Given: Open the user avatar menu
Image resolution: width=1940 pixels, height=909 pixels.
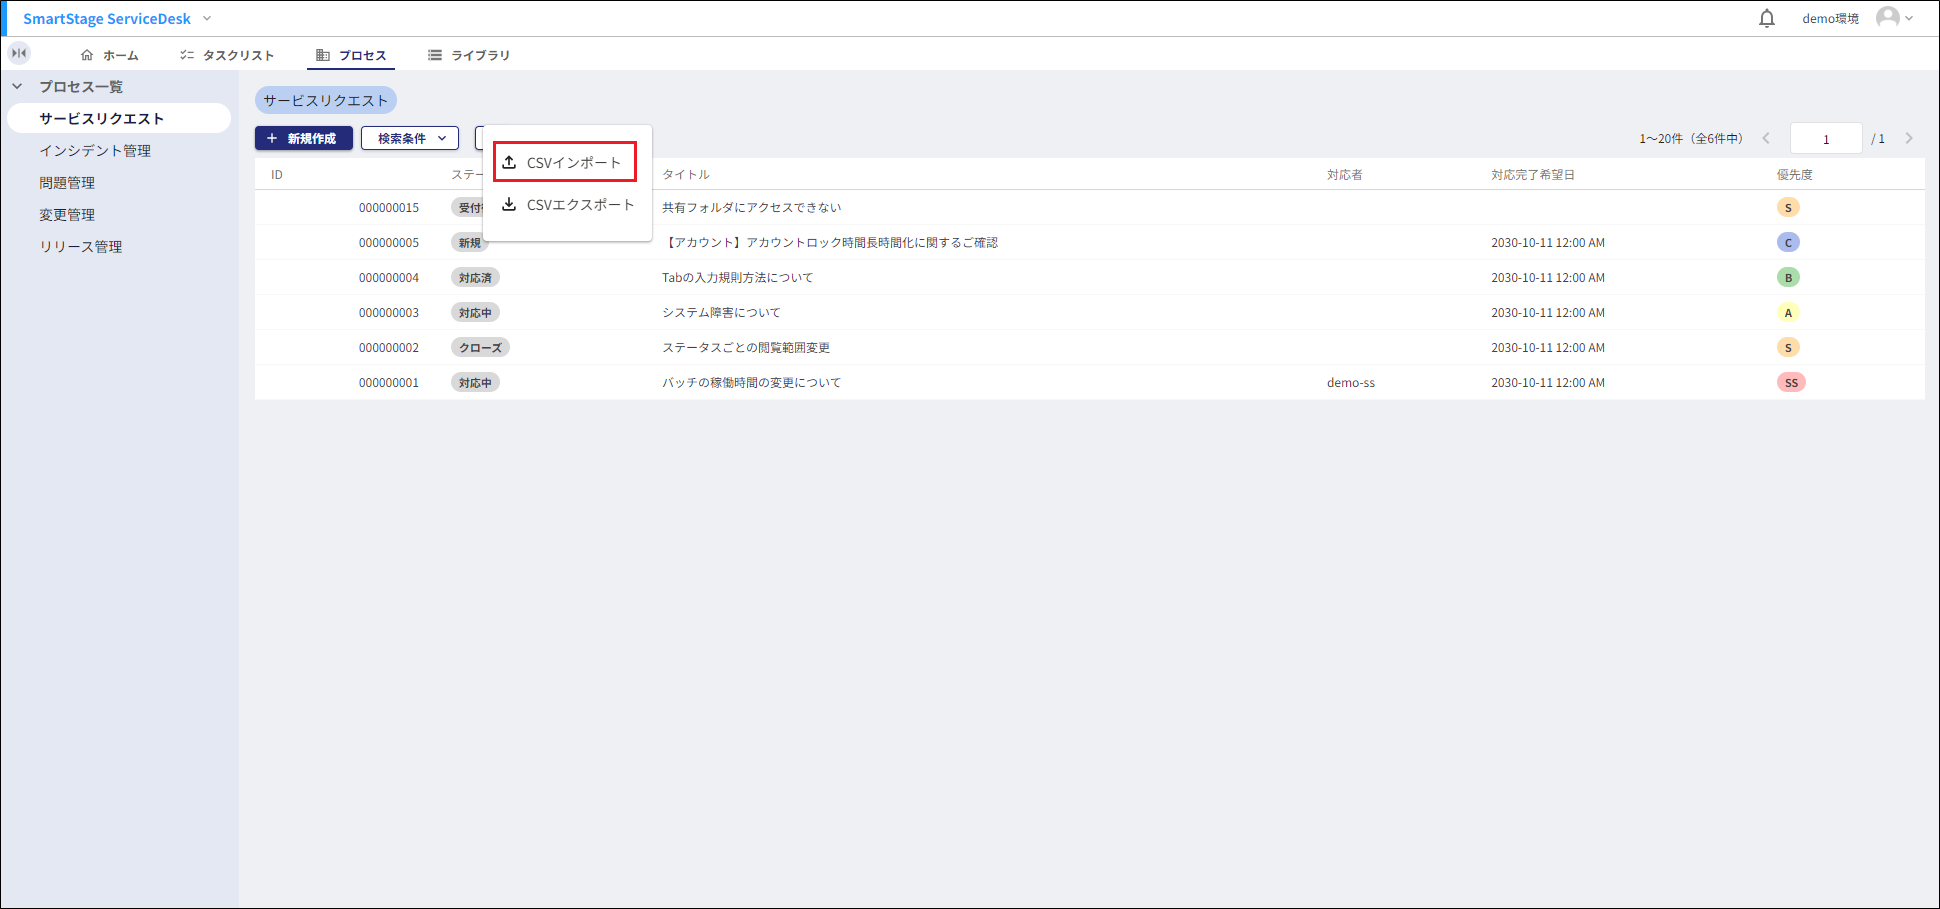Looking at the screenshot, I should coord(1894,18).
